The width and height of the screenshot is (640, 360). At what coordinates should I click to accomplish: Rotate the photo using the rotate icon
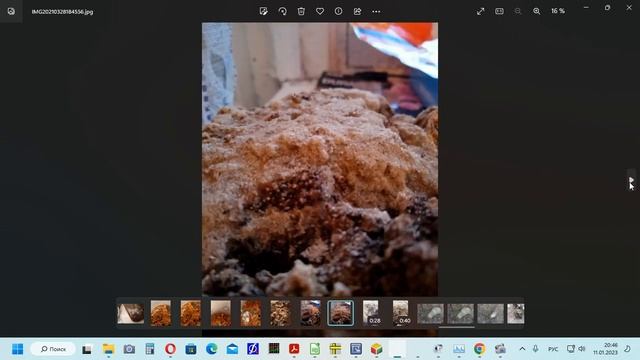tap(282, 11)
